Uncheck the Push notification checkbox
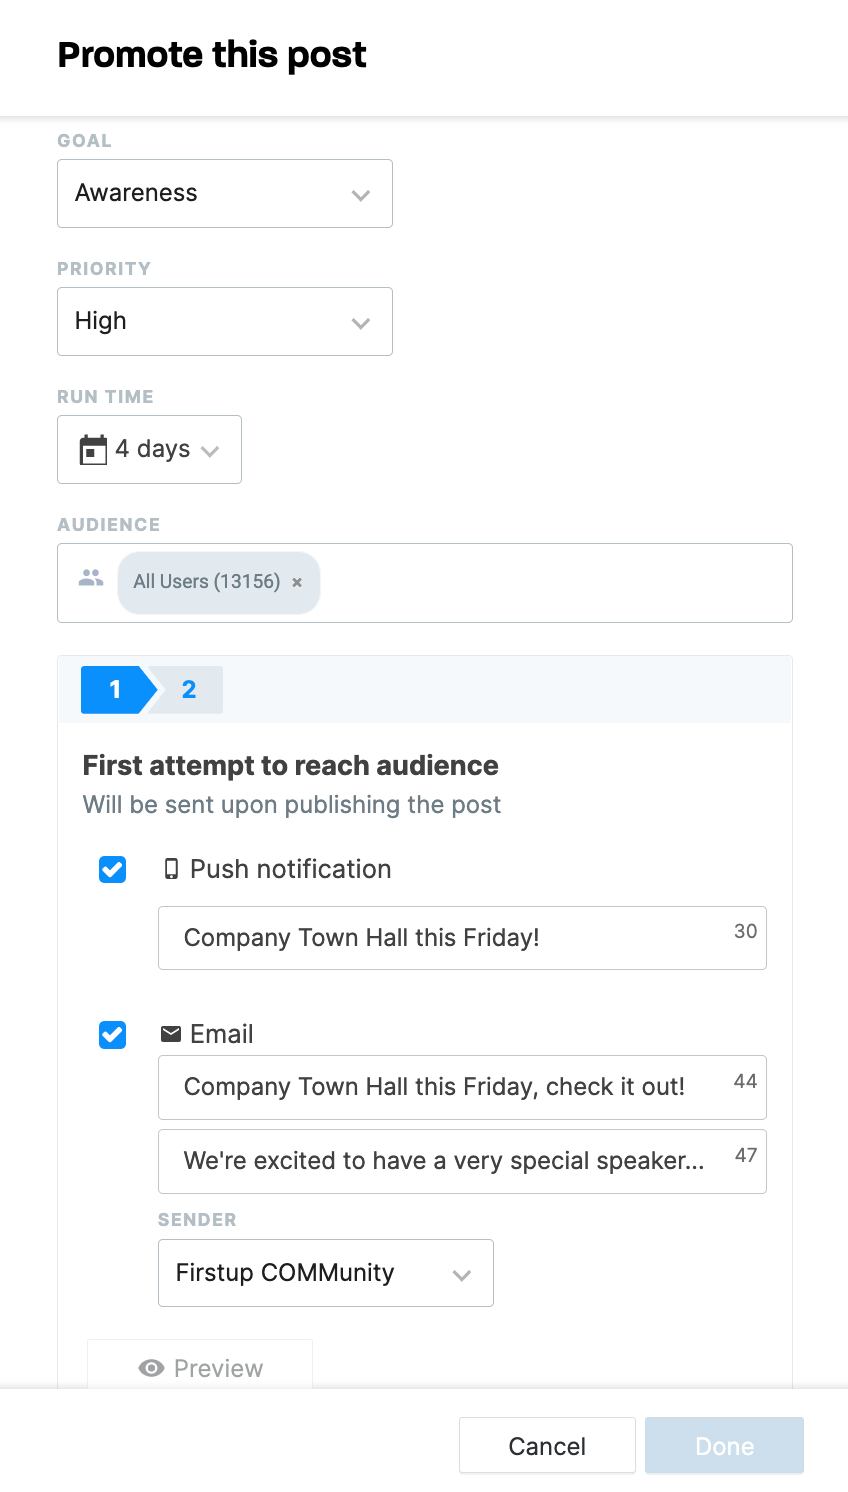The image size is (848, 1492). coord(113,870)
